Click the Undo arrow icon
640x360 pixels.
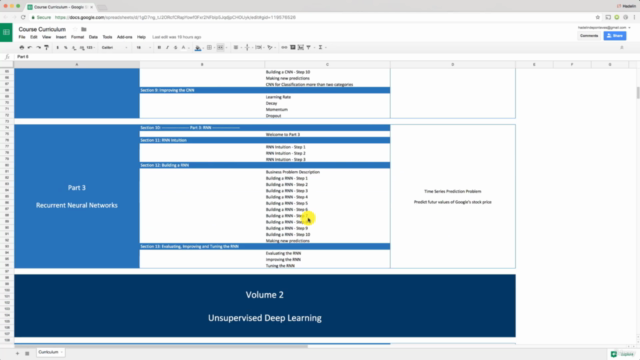[x=30, y=47]
